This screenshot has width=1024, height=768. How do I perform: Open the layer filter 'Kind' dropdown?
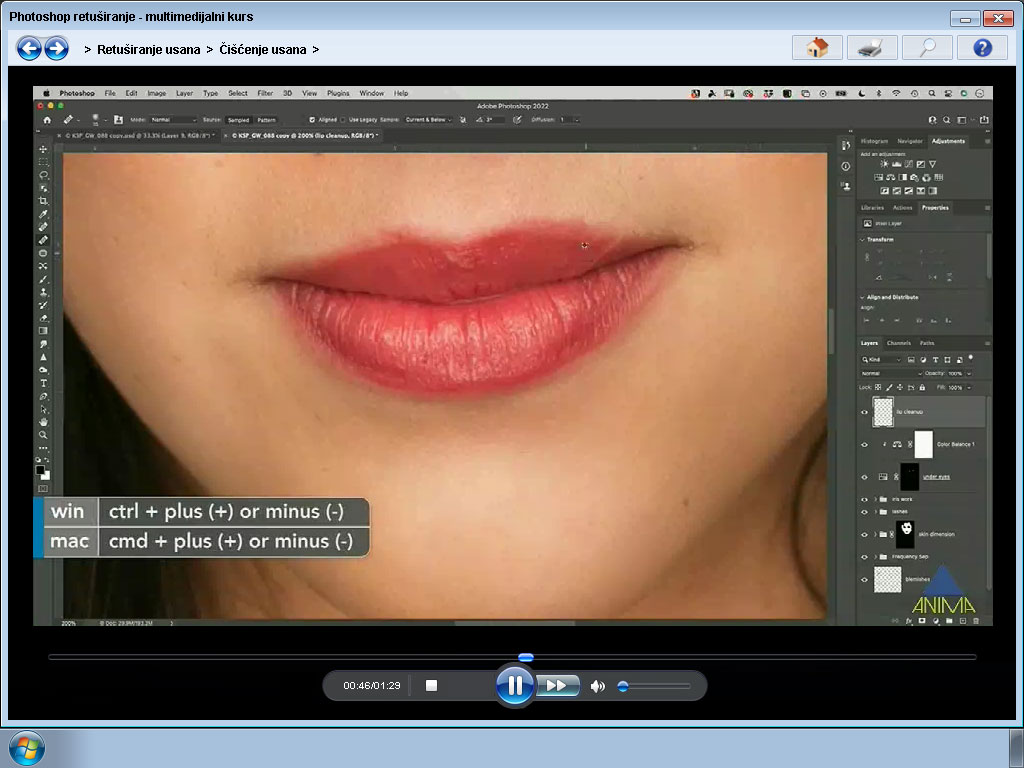point(881,360)
